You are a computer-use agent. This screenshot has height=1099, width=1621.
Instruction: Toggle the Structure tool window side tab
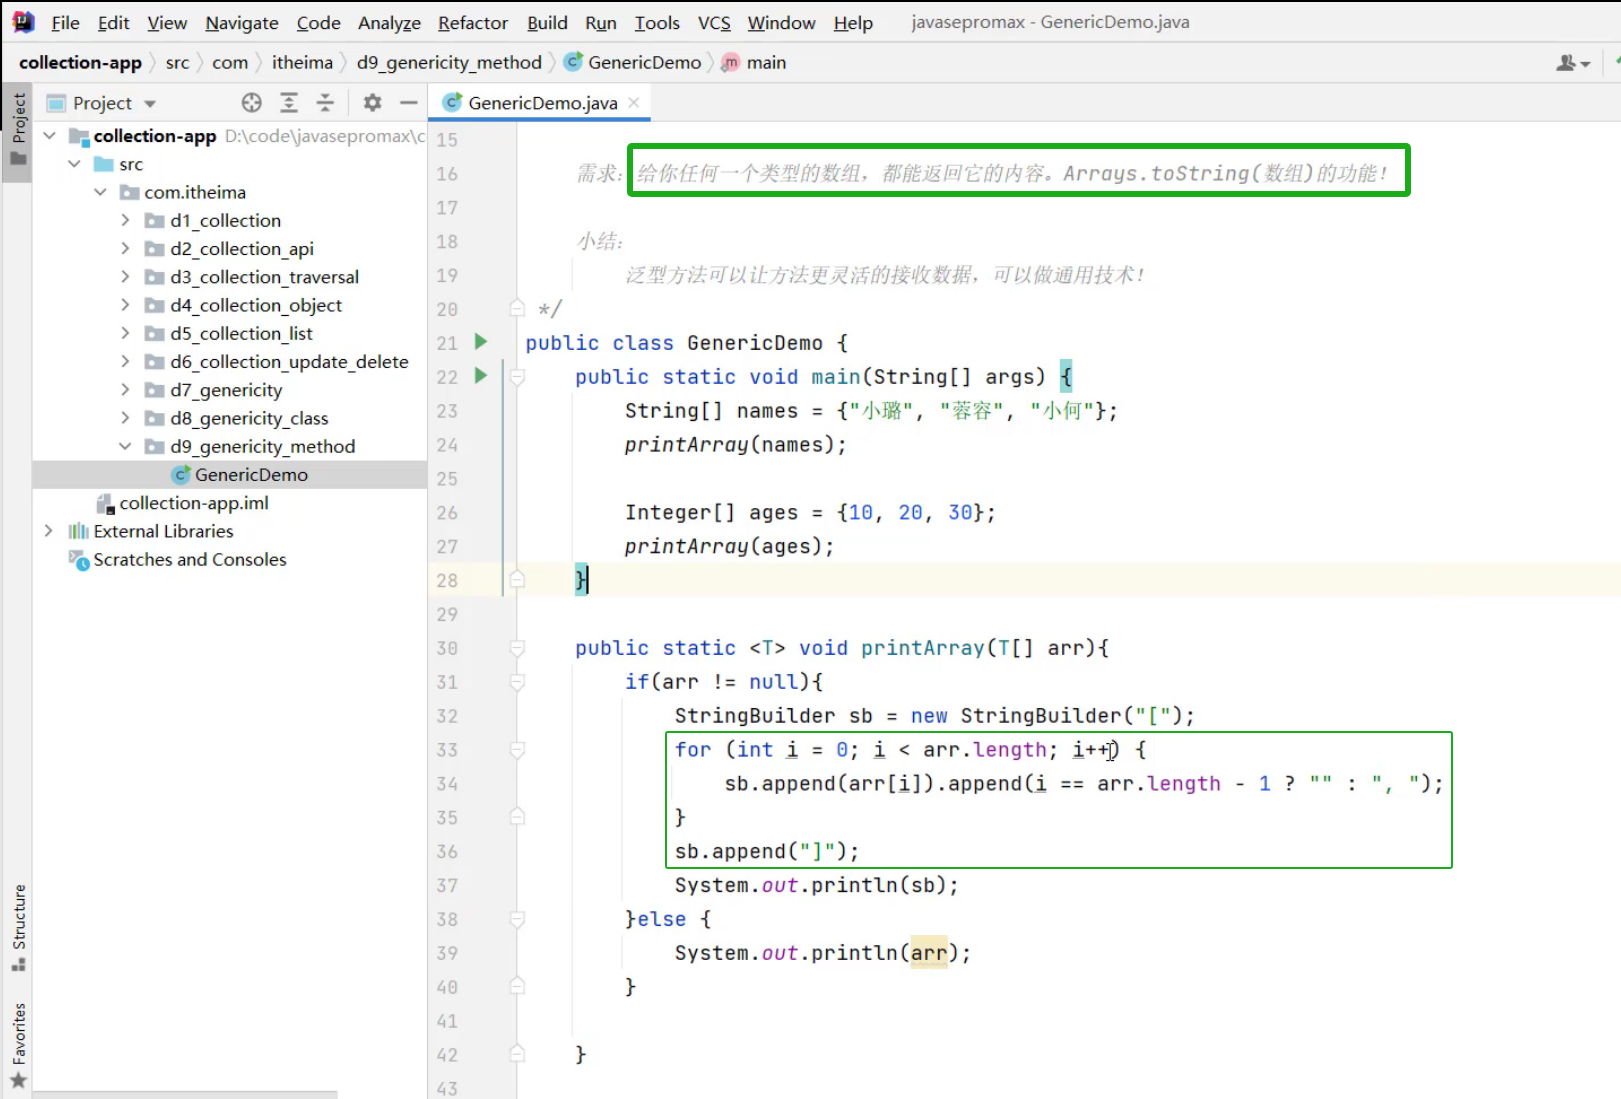click(x=18, y=927)
